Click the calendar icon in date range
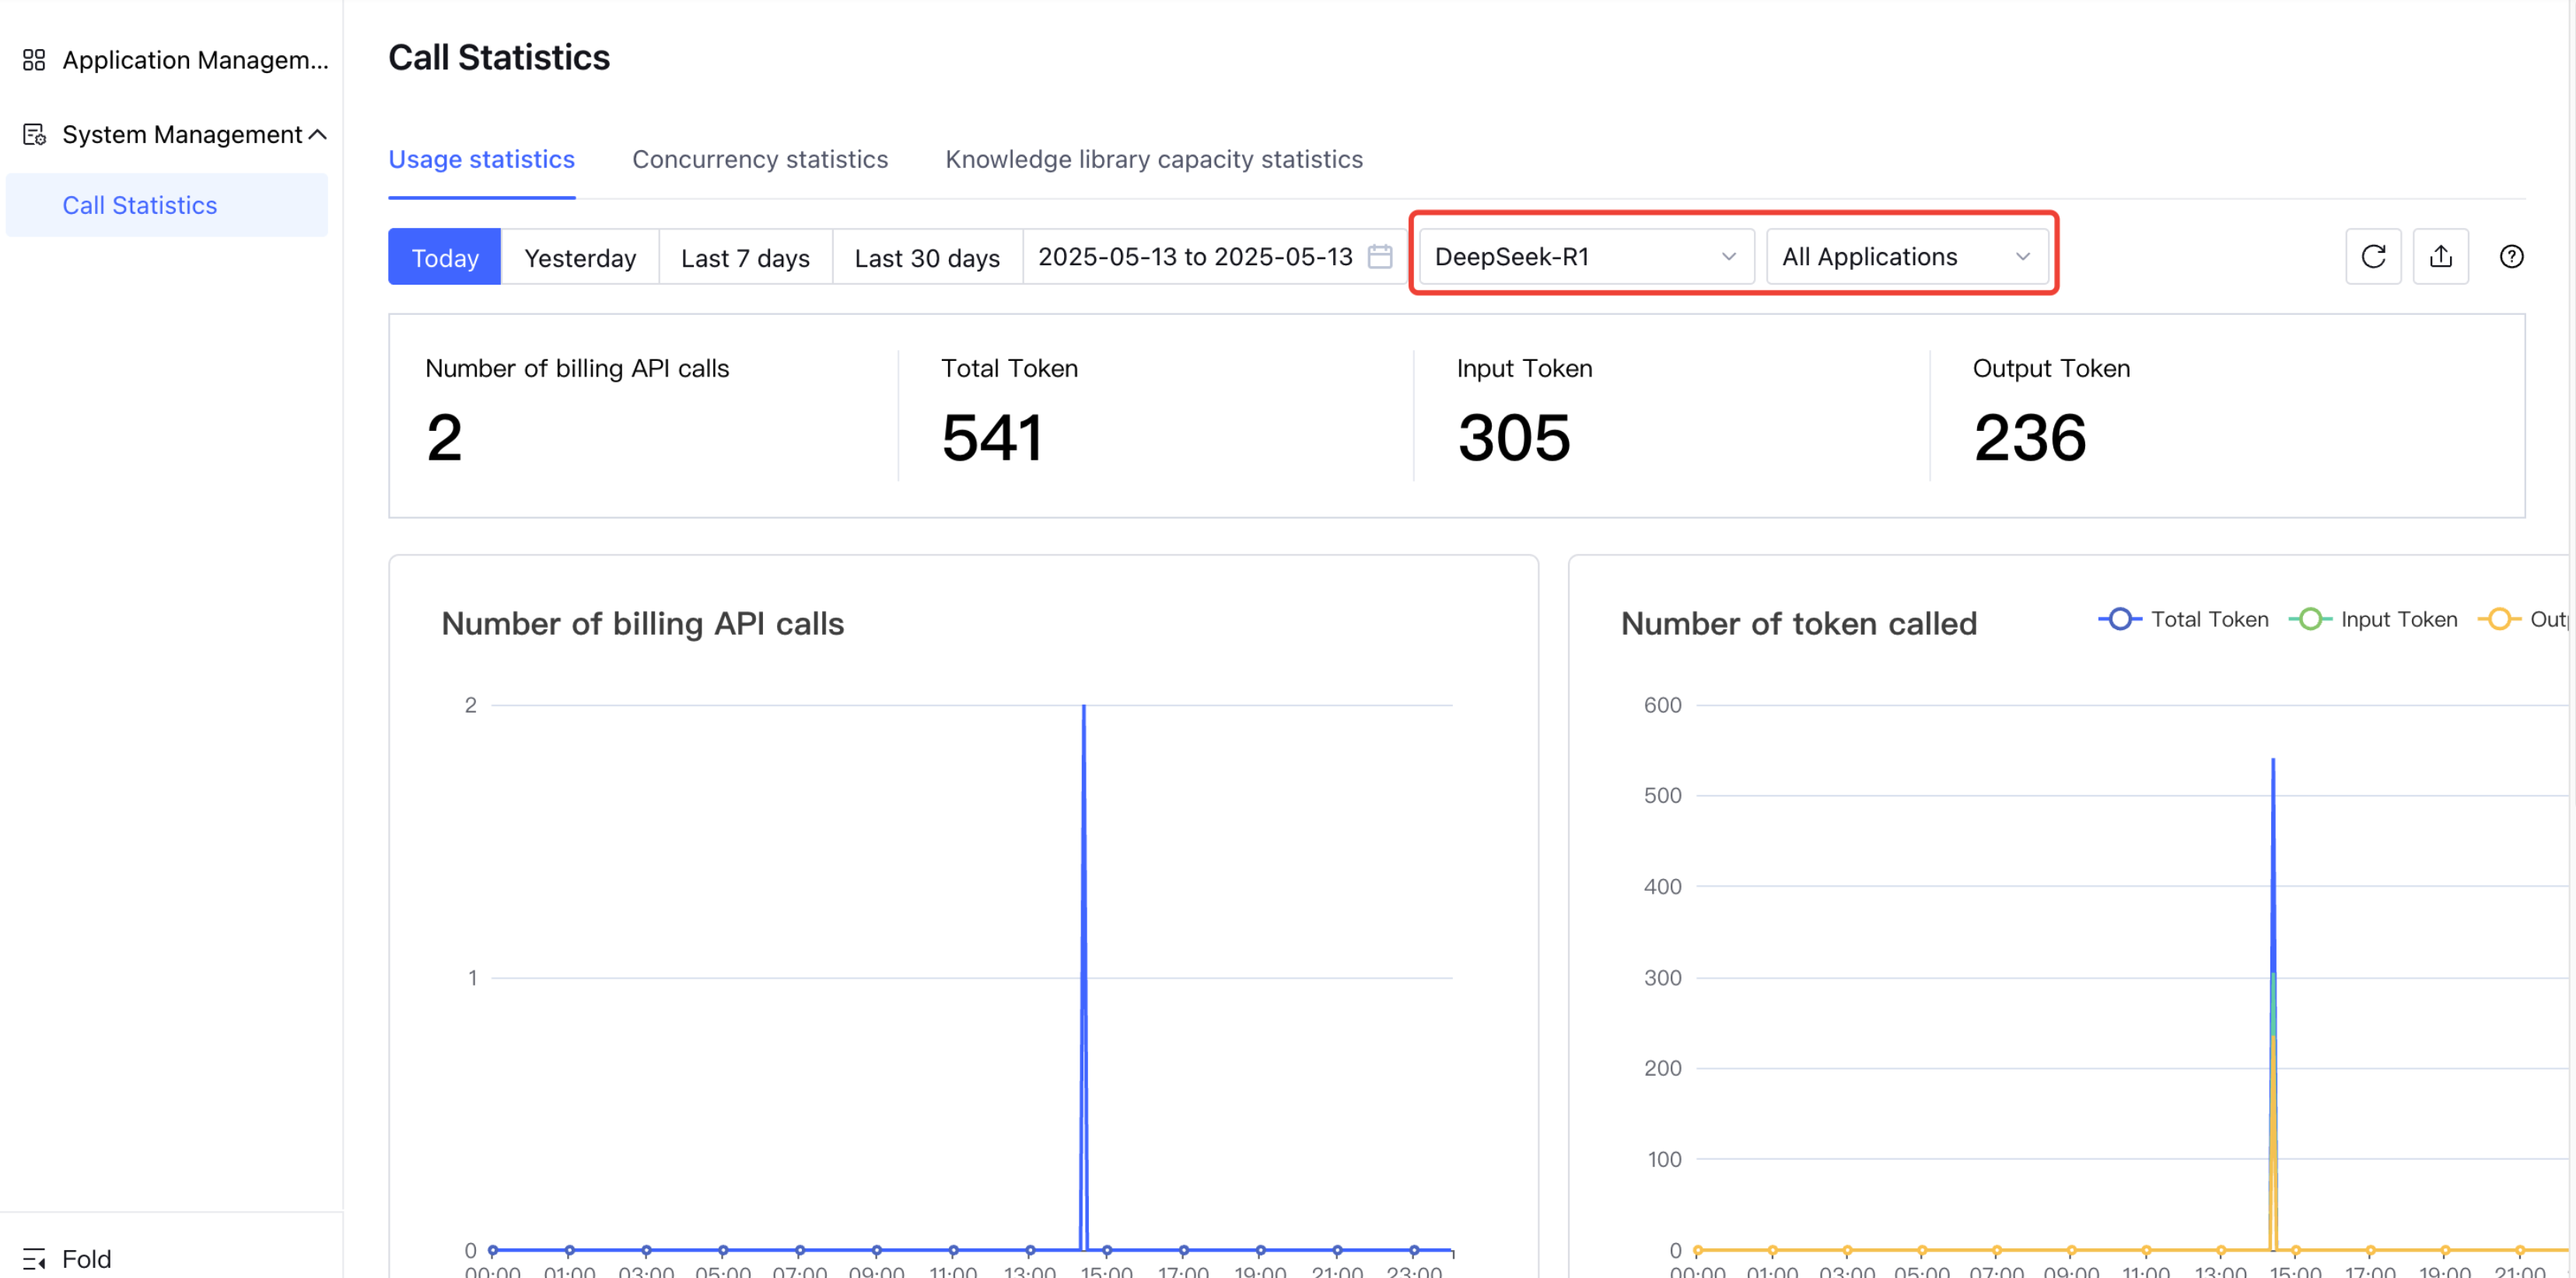 click(x=1380, y=257)
